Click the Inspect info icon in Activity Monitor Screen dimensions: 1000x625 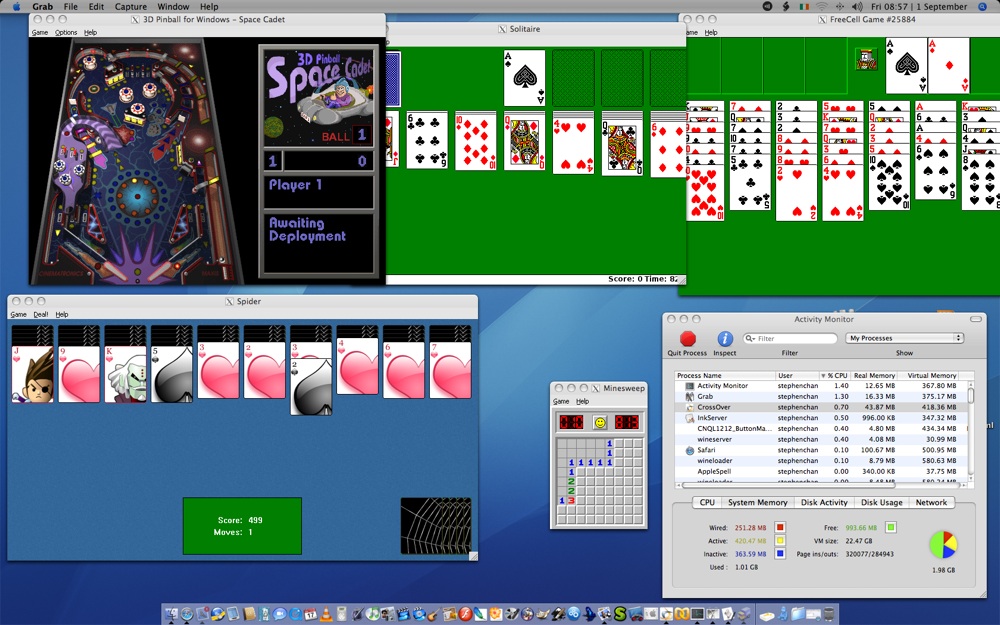[724, 338]
